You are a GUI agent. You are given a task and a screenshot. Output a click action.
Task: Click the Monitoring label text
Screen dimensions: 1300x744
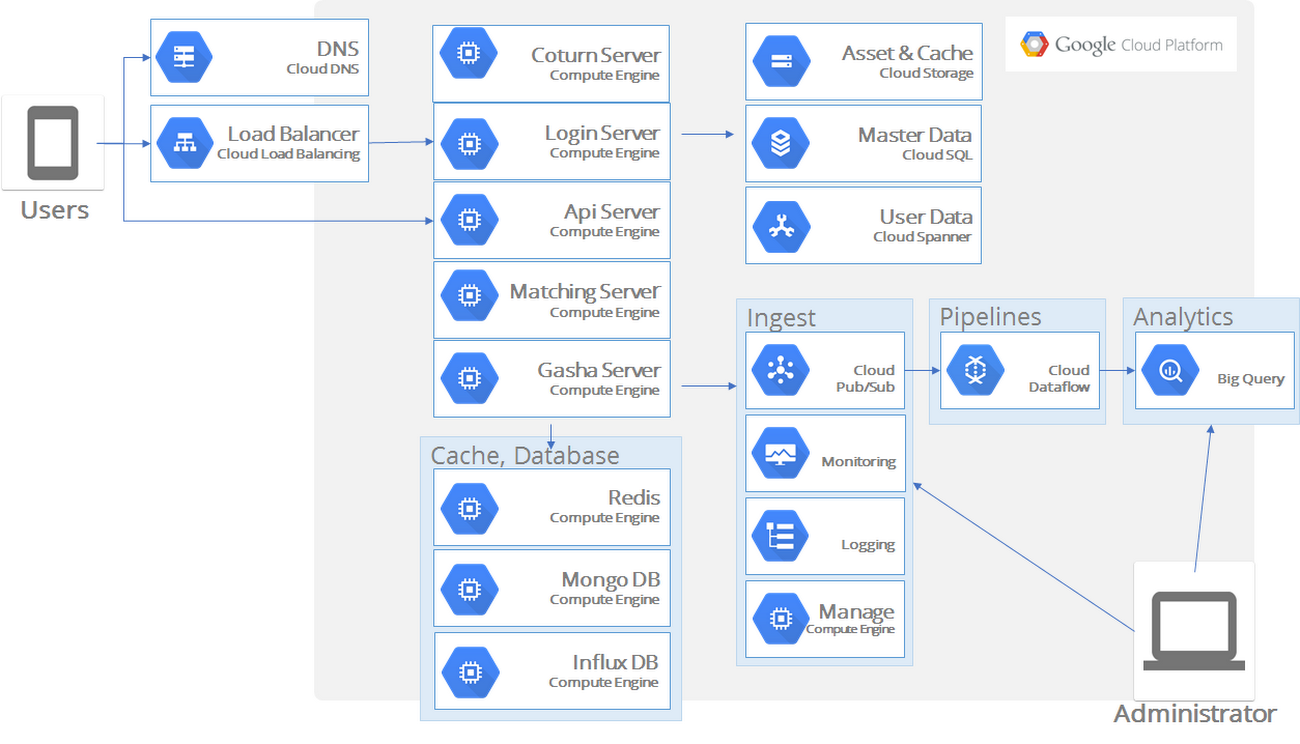click(858, 461)
